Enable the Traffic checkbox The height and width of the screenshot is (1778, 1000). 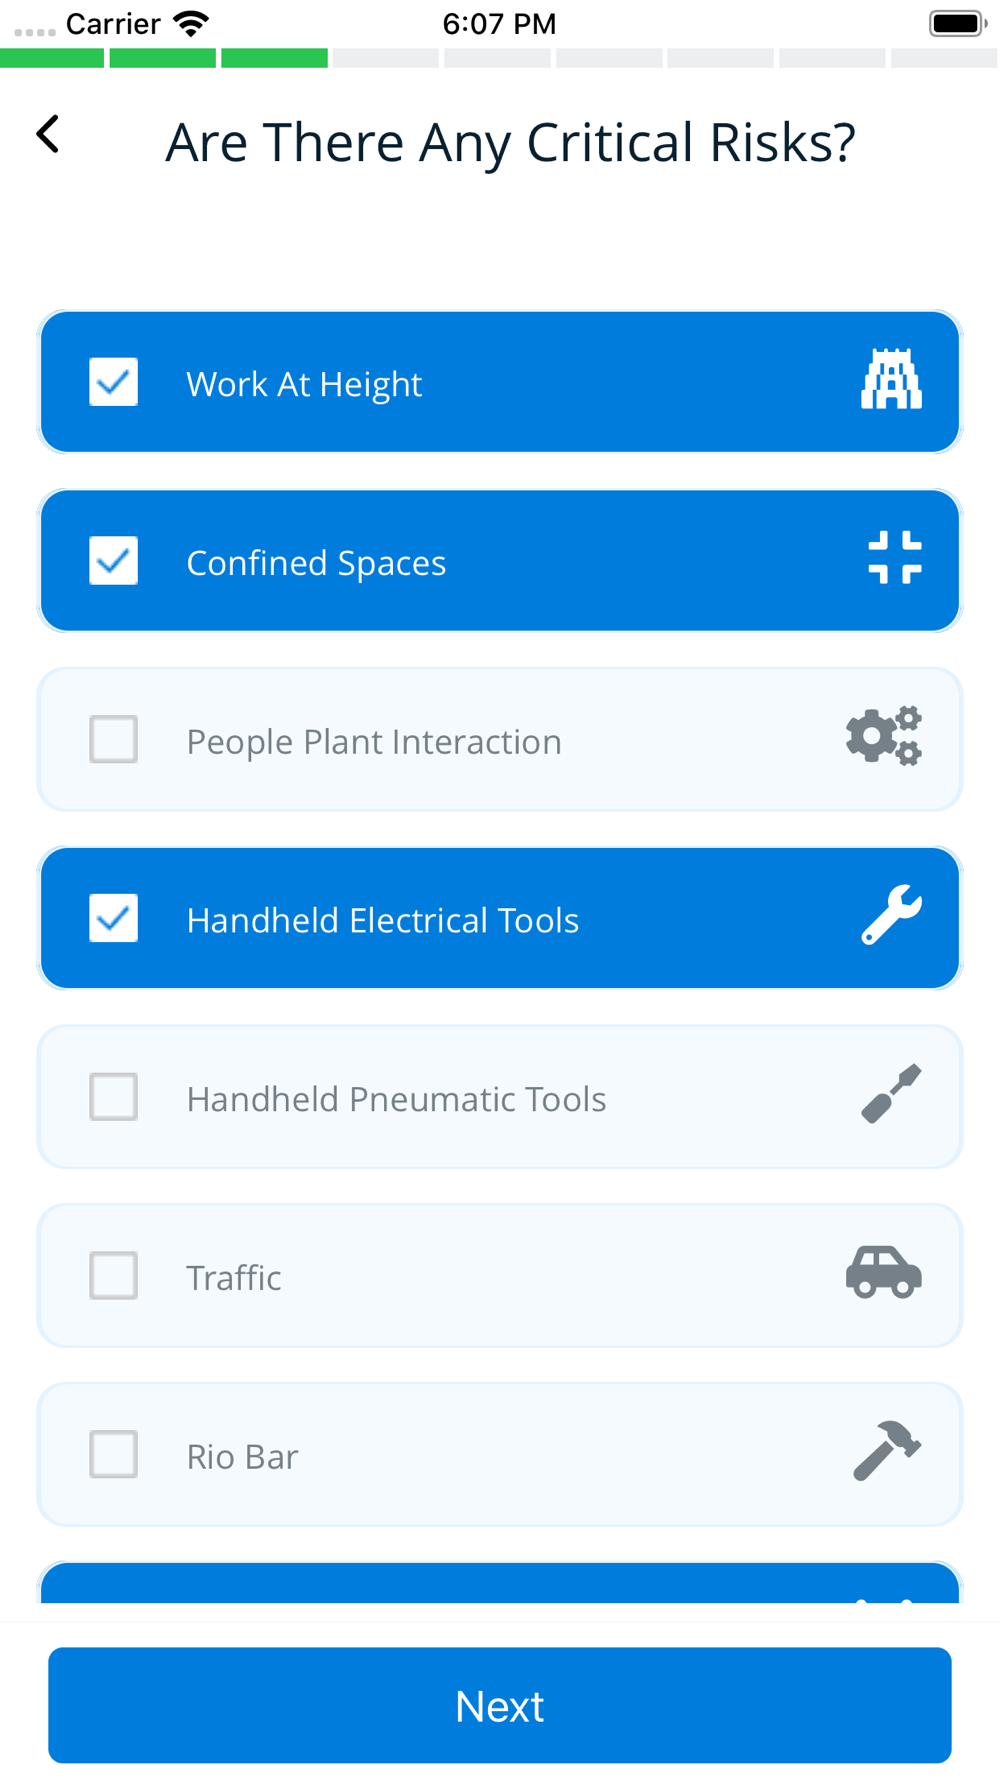[x=113, y=1276]
